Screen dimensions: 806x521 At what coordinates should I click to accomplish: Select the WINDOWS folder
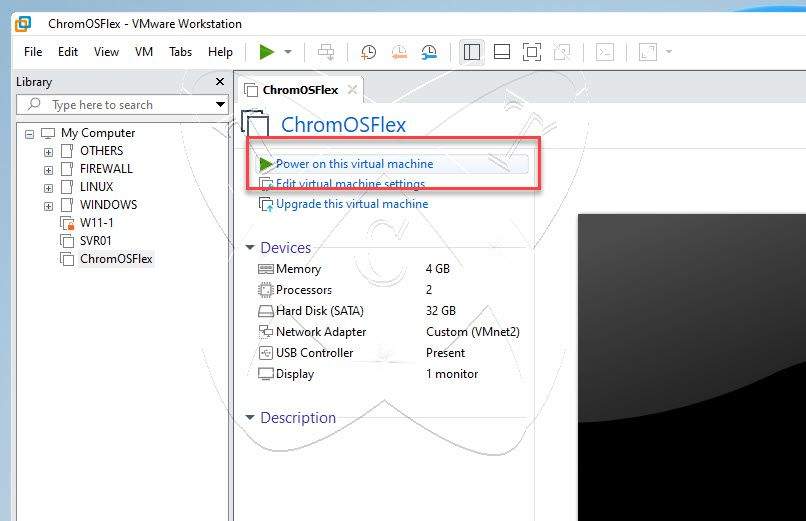[108, 205]
